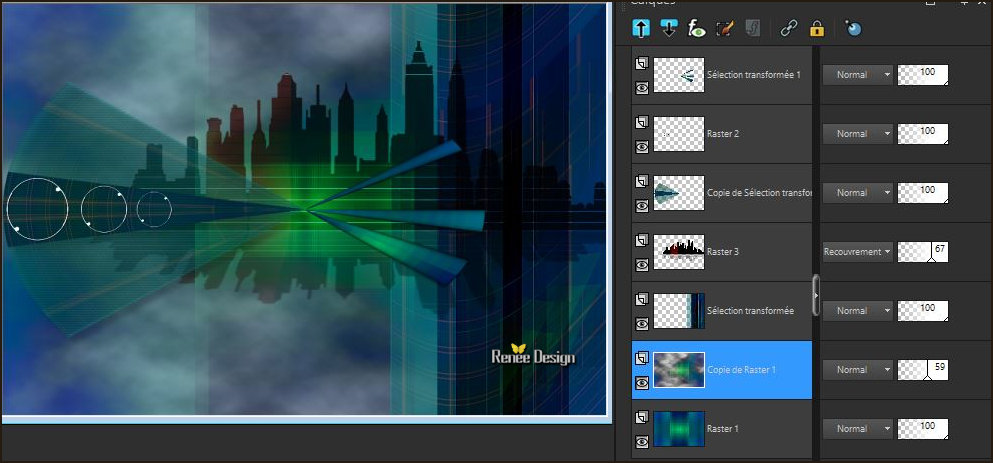
Task: Click opacity slider of Sélection transformée layer
Action: click(923, 310)
